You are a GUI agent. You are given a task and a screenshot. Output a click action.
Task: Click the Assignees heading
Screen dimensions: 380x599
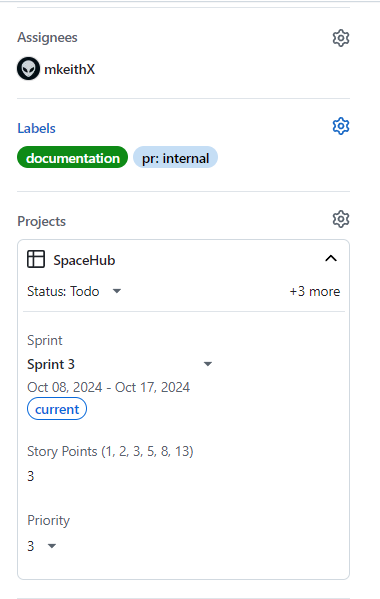click(x=47, y=37)
